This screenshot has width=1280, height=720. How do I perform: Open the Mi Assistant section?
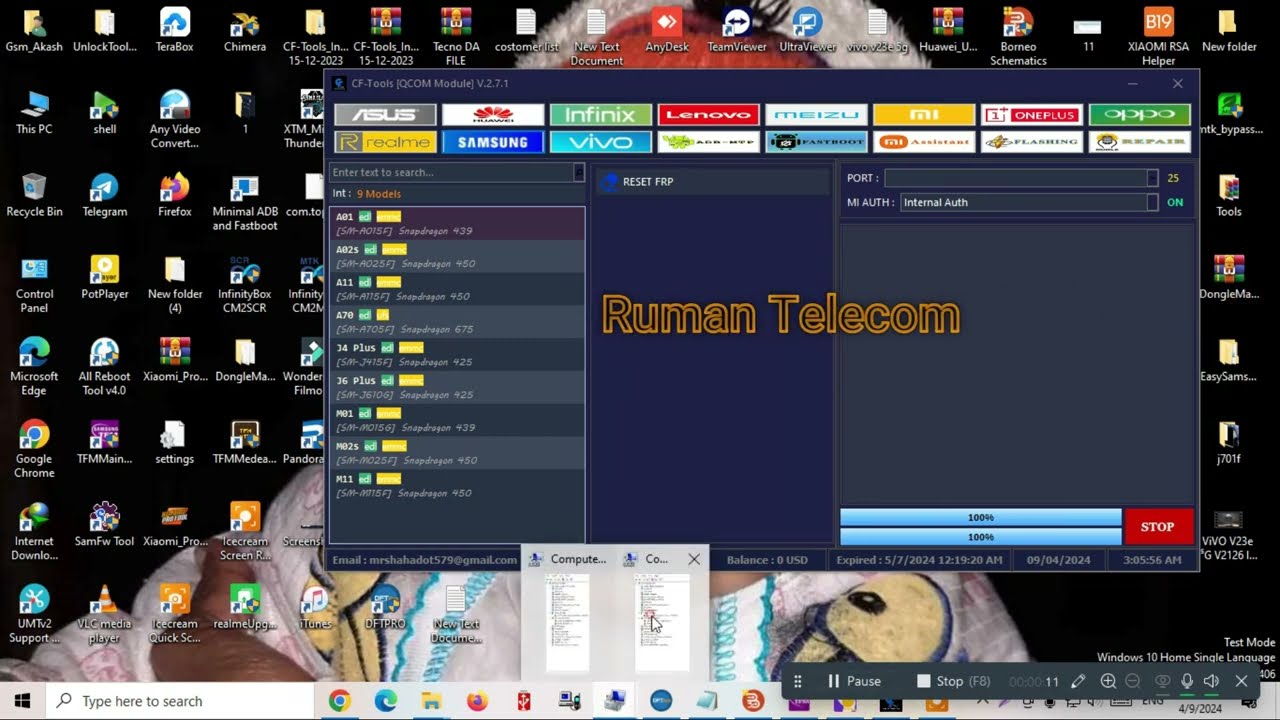coord(924,142)
